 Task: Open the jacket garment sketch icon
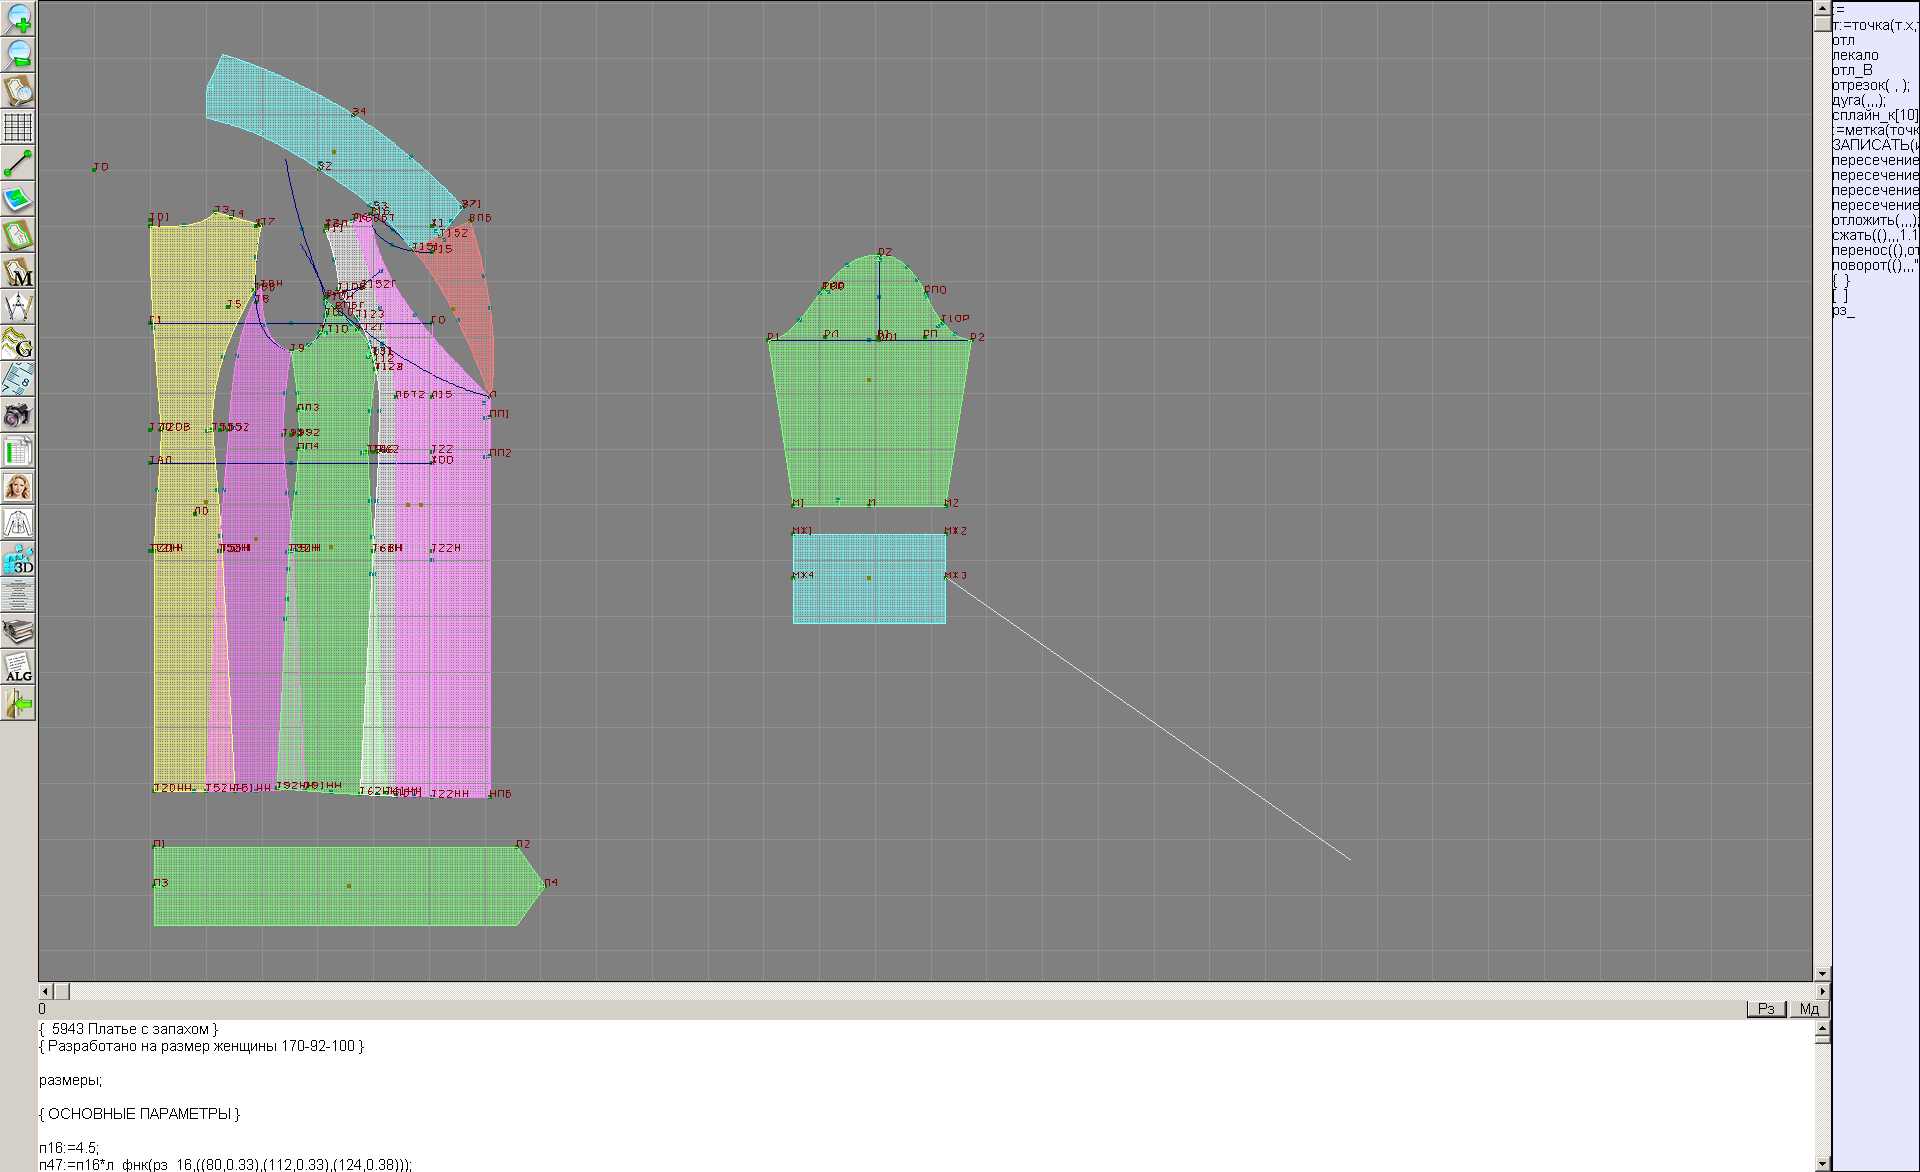click(x=18, y=523)
